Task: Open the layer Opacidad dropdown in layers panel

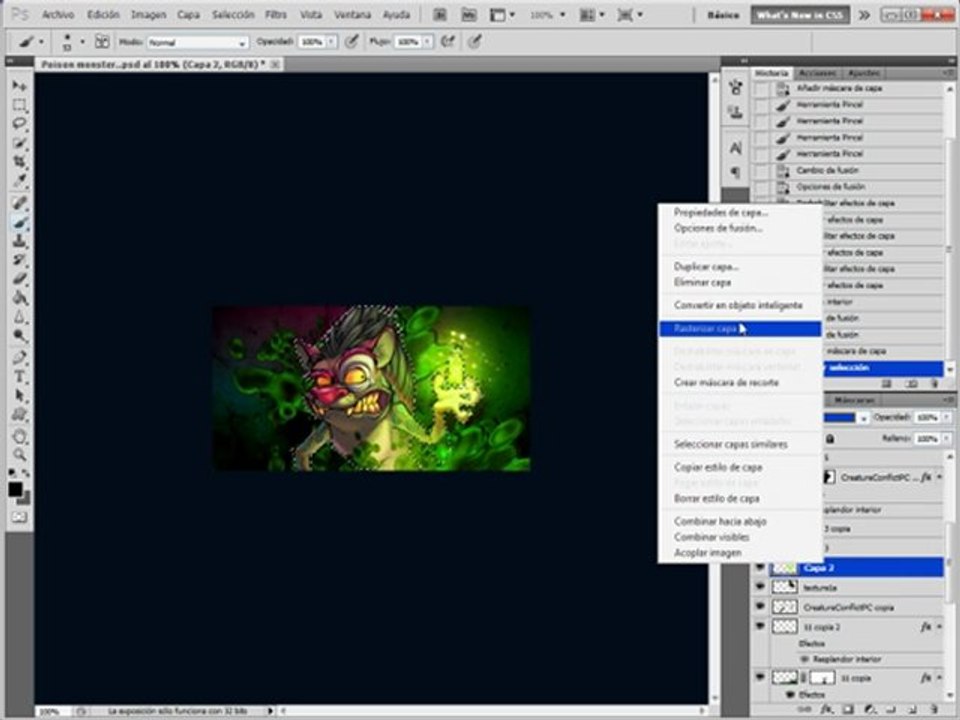Action: coord(947,417)
